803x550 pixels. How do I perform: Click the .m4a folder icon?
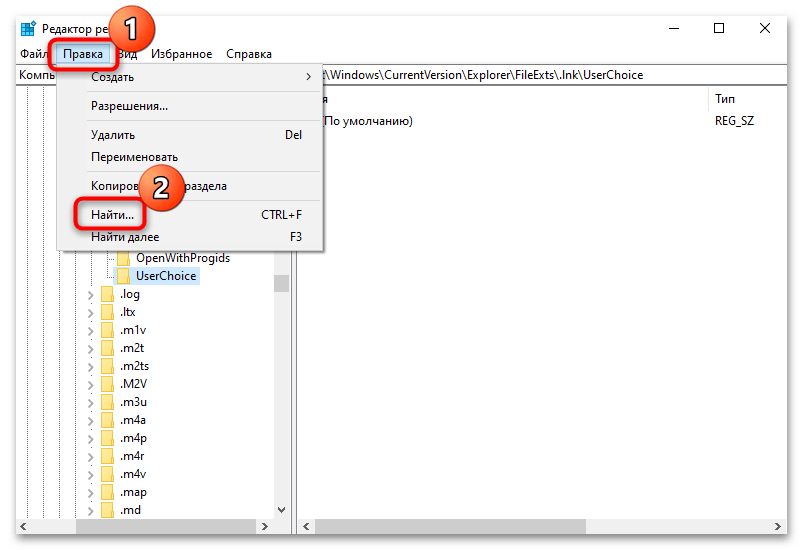pyautogui.click(x=107, y=420)
